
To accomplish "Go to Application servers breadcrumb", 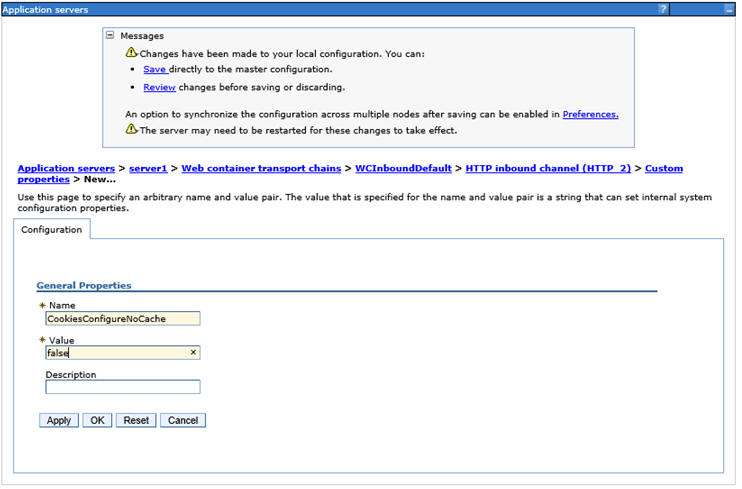I will (66, 168).
